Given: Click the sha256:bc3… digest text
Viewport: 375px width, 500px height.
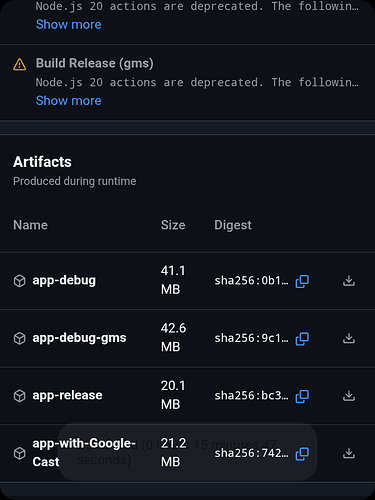Looking at the screenshot, I should click(x=251, y=396).
